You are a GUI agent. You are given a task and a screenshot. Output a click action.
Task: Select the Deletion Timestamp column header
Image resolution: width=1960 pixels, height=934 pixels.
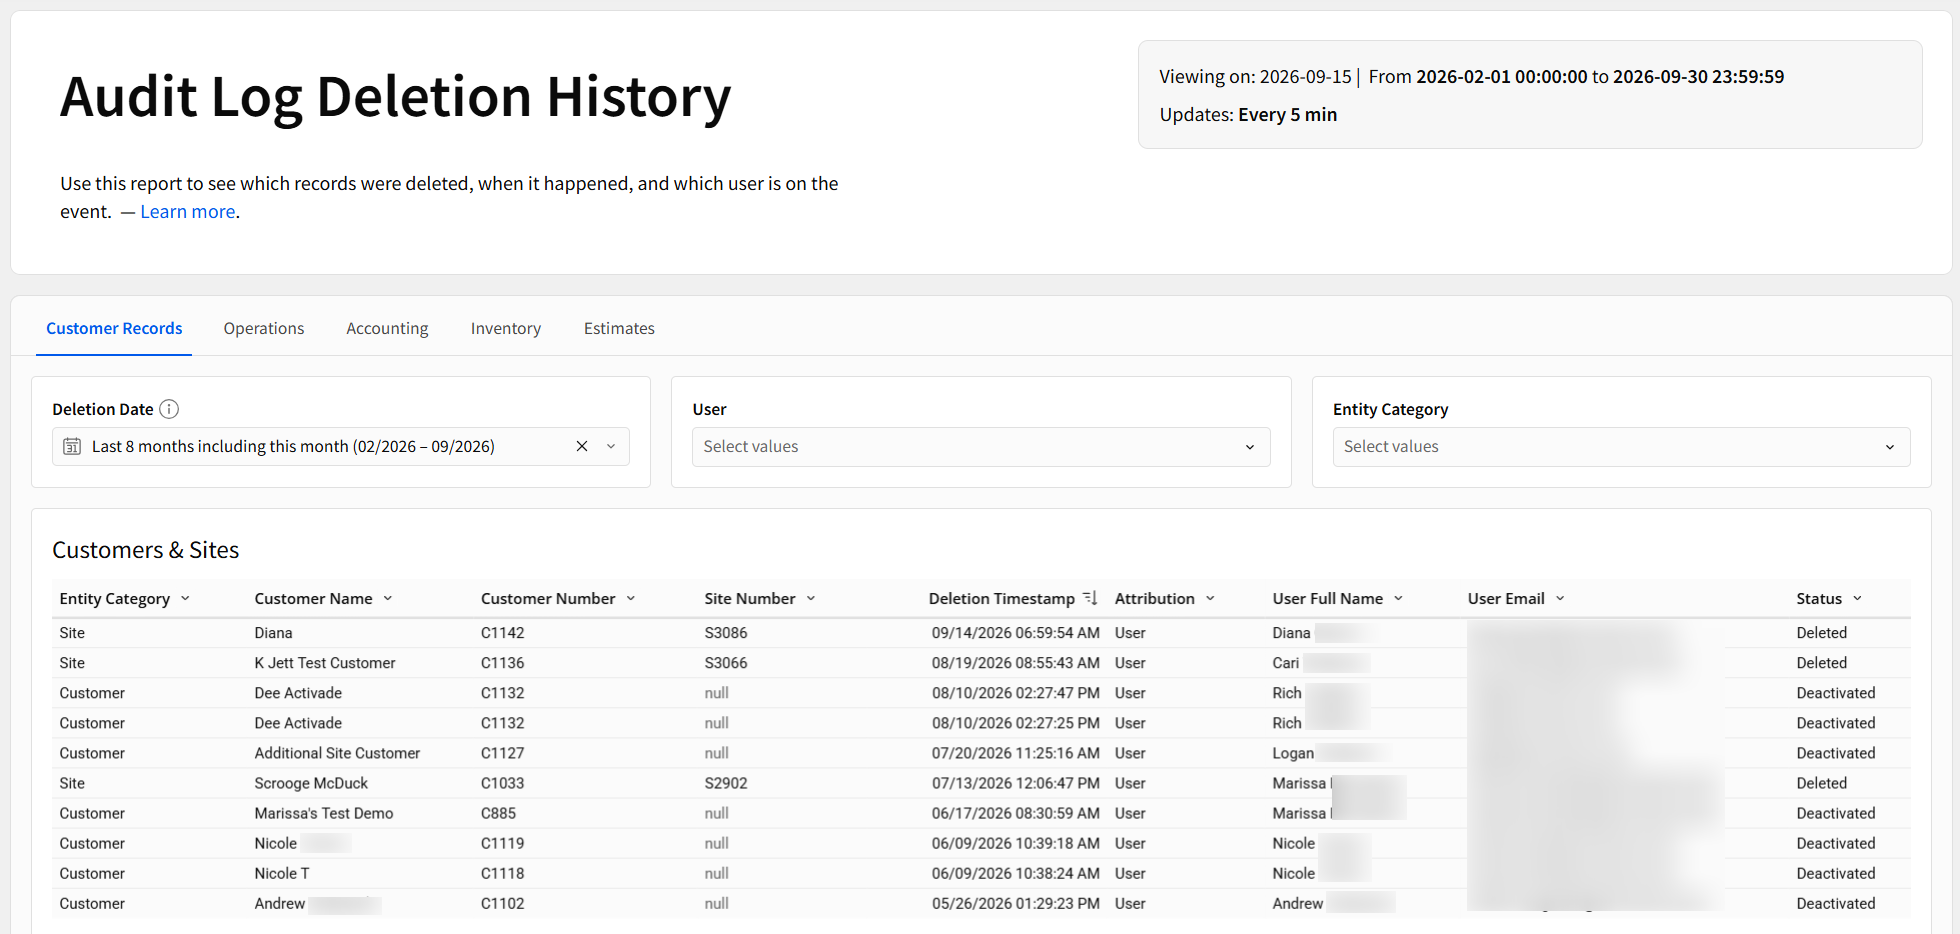1001,599
